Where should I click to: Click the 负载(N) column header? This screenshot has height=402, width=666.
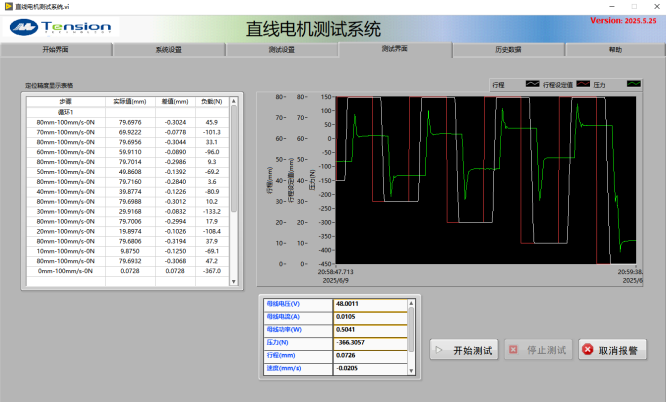coord(211,102)
